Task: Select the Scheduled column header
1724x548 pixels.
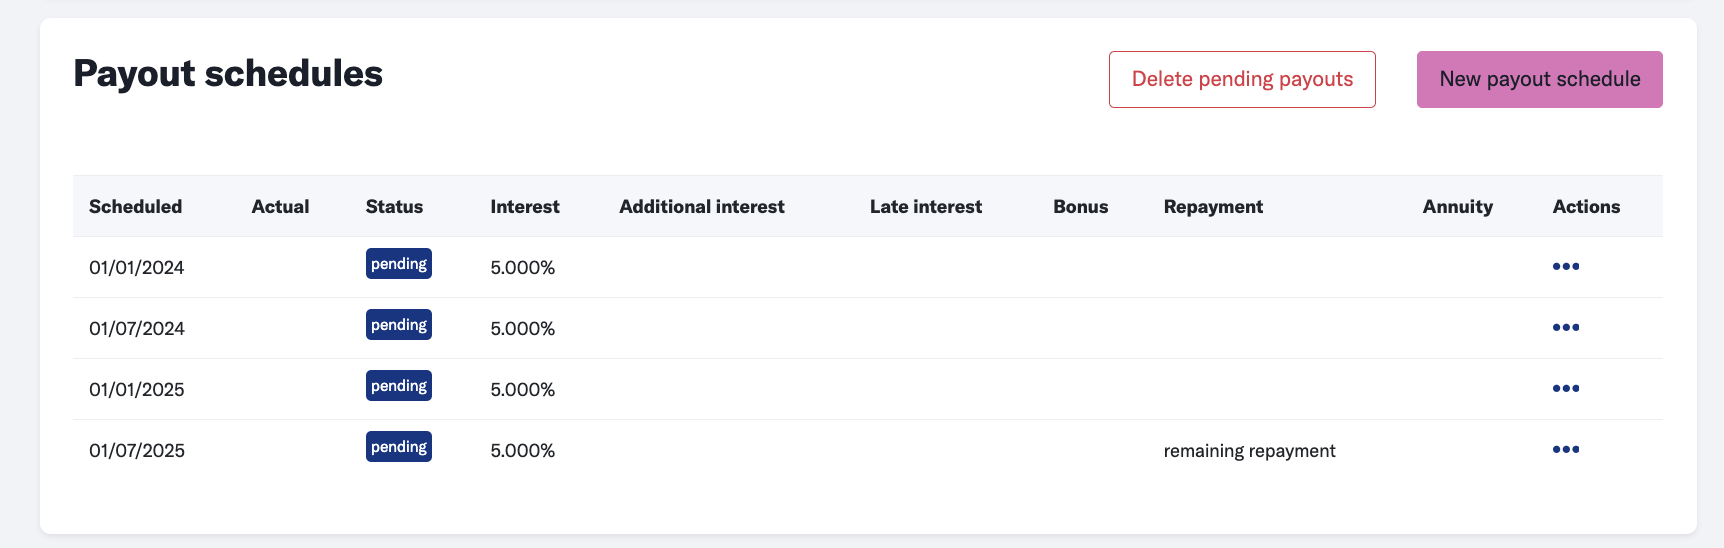Action: point(135,207)
